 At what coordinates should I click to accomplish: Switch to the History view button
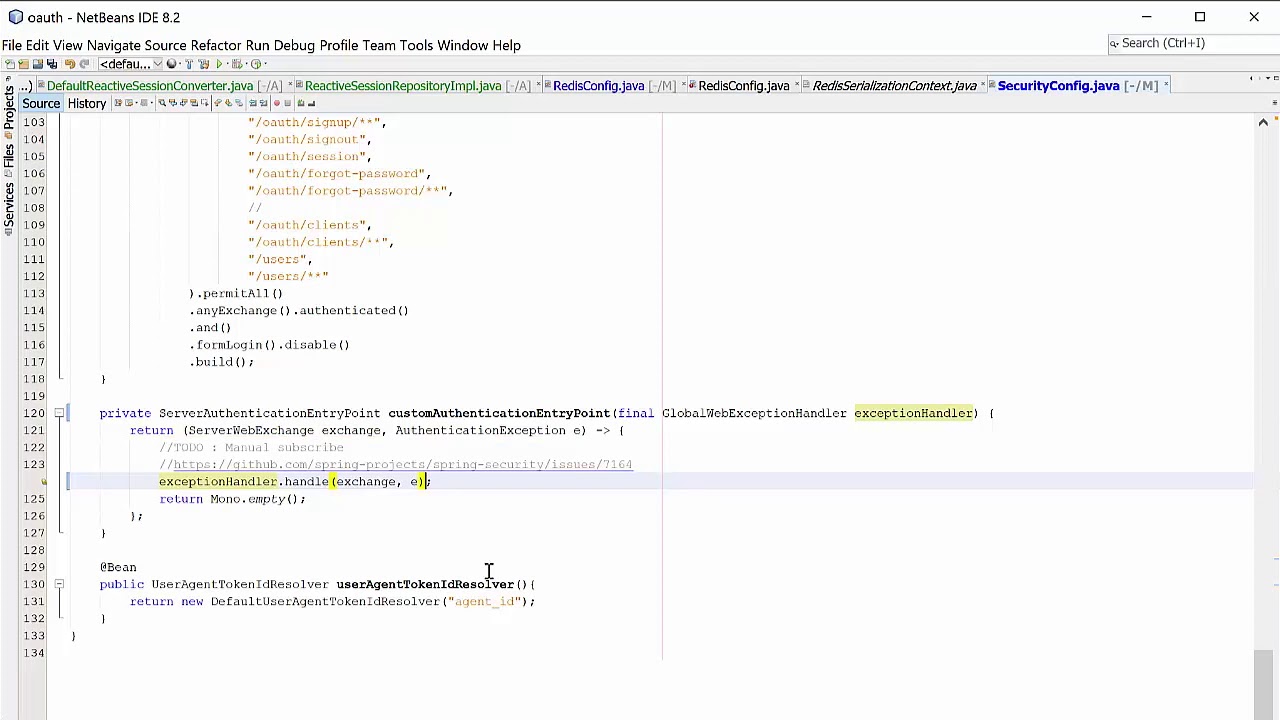pyautogui.click(x=87, y=104)
